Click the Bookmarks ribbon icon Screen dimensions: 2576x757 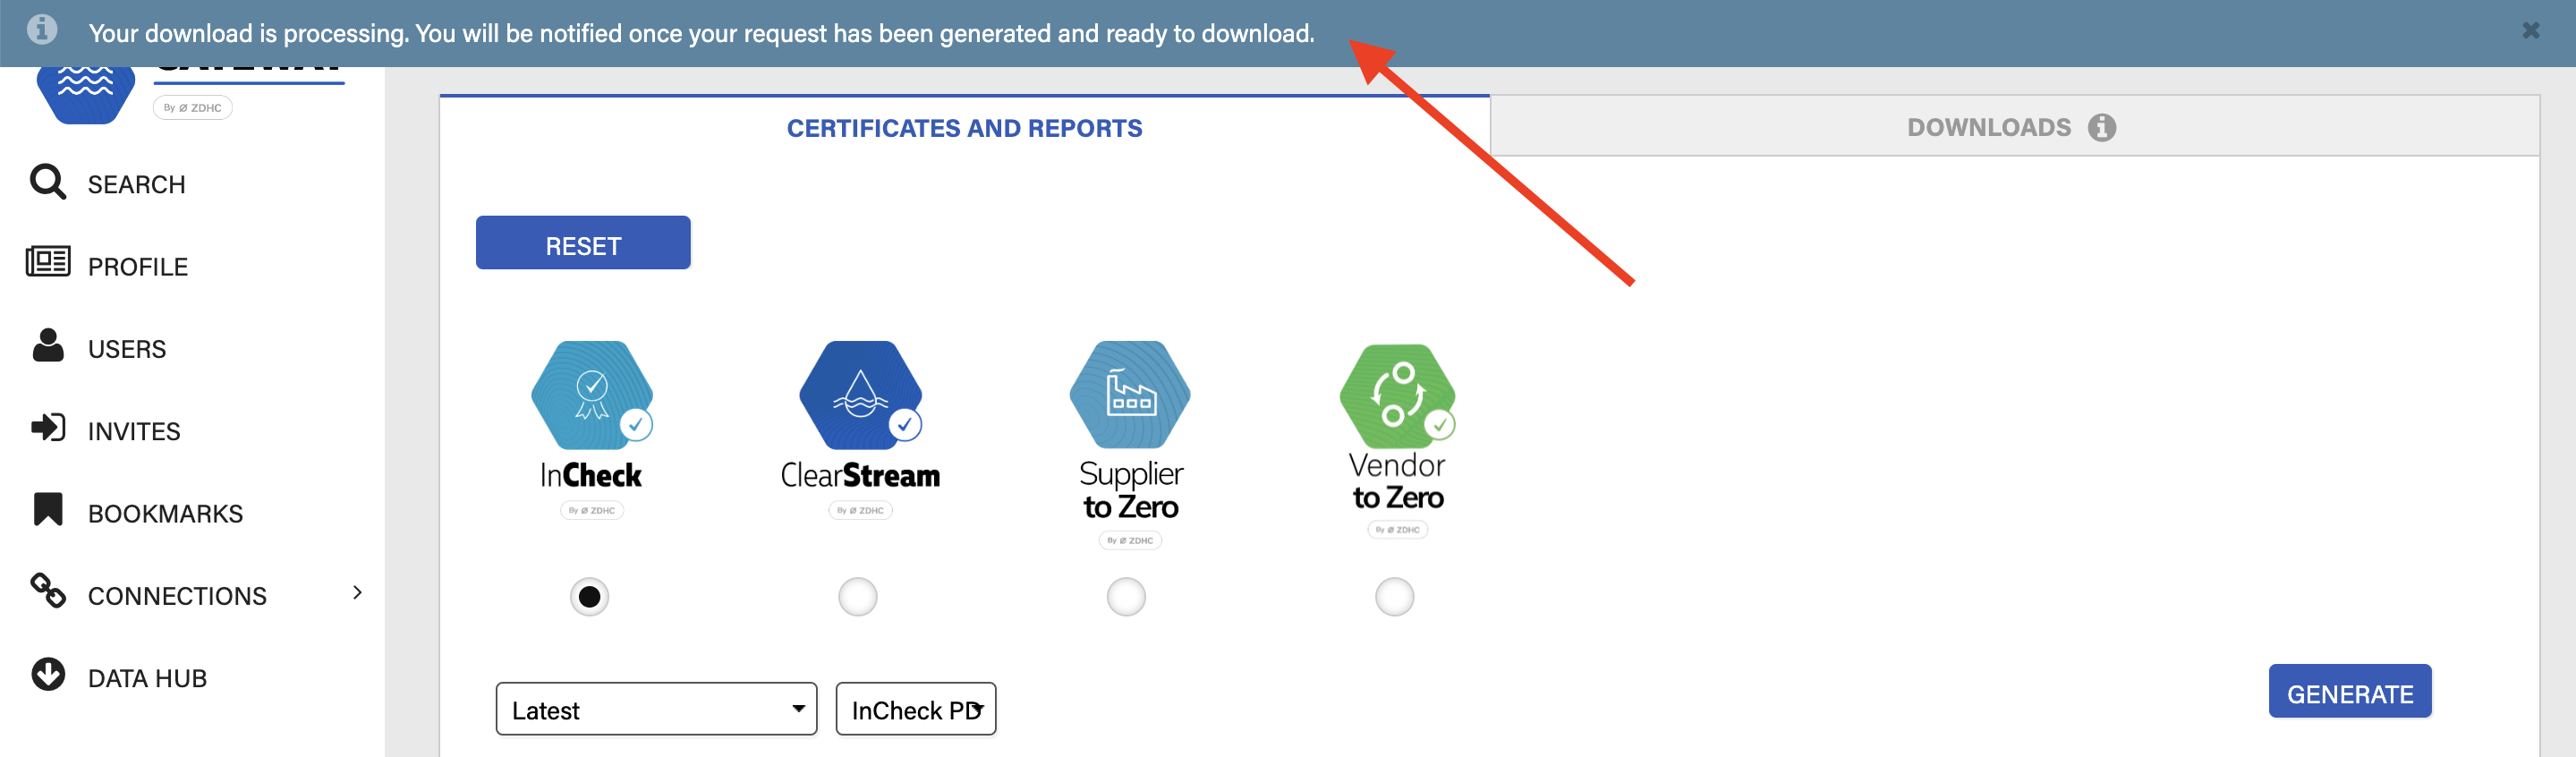[47, 509]
